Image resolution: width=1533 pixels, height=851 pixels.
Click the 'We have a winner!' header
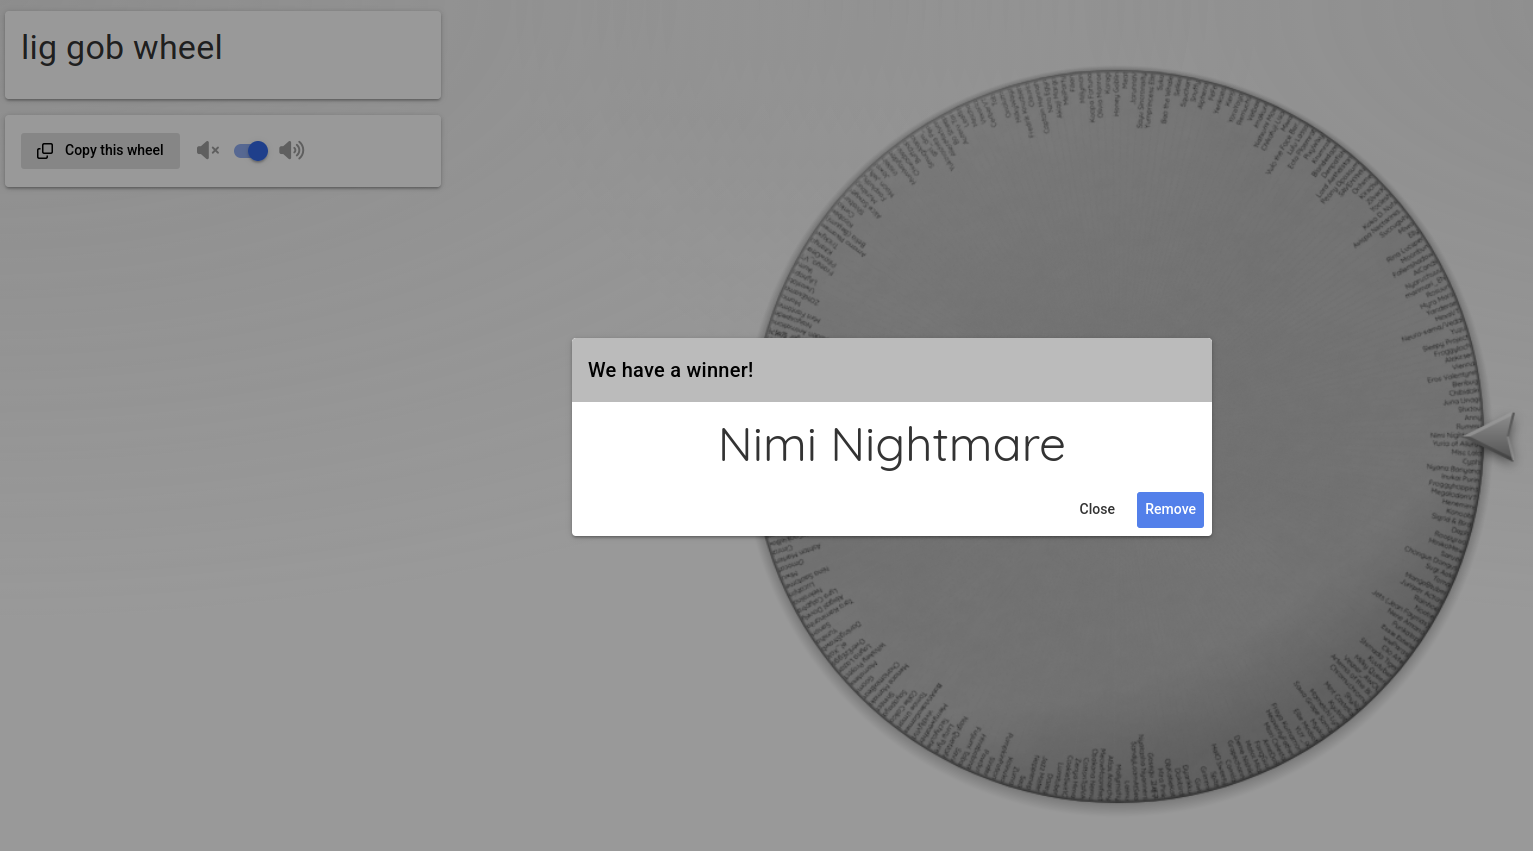click(x=671, y=370)
